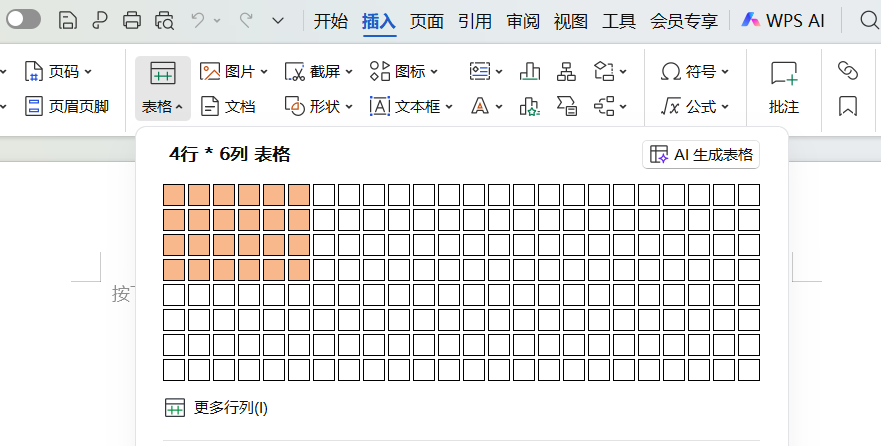The height and width of the screenshot is (446, 881).
Task: Click the 页眉页脚 header and footer icon
Action: 34,106
